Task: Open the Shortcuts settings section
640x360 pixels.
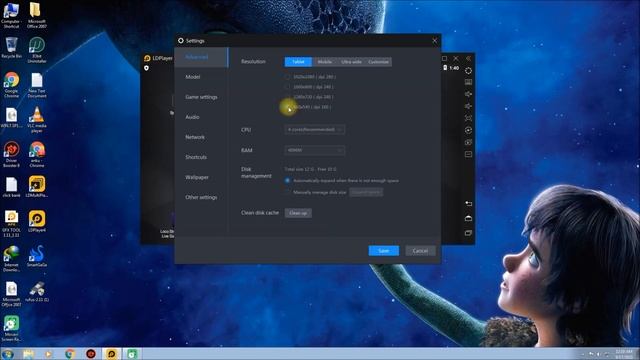Action: click(202, 157)
